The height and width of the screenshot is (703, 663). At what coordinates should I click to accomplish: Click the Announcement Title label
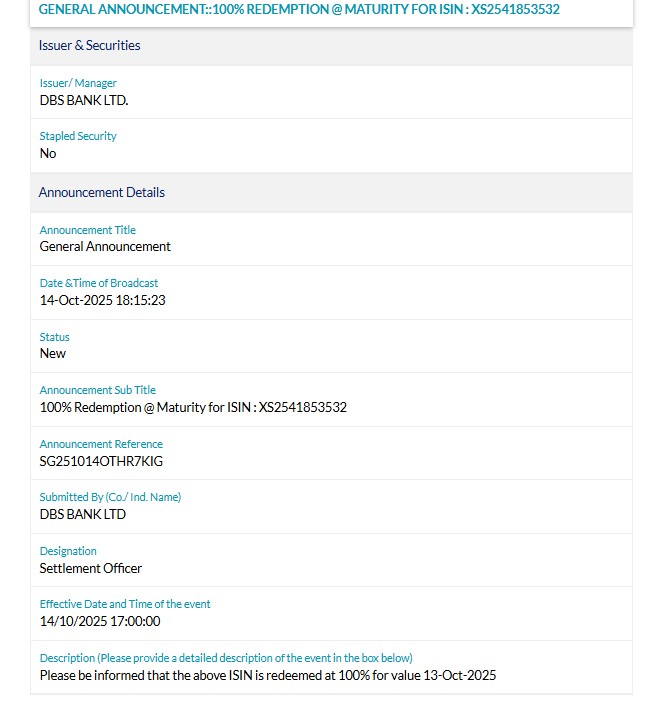tap(87, 230)
